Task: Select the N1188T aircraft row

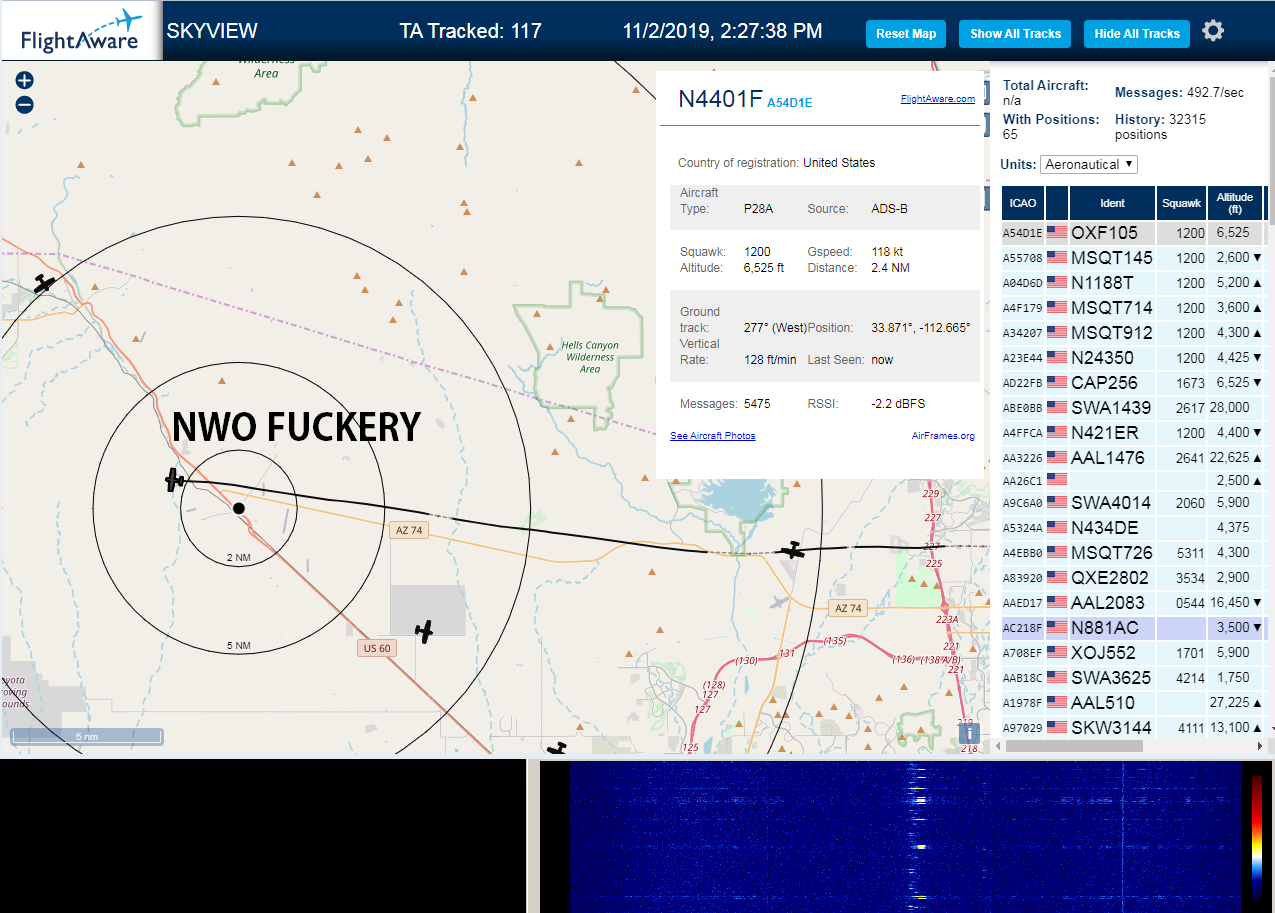Action: tap(1134, 283)
